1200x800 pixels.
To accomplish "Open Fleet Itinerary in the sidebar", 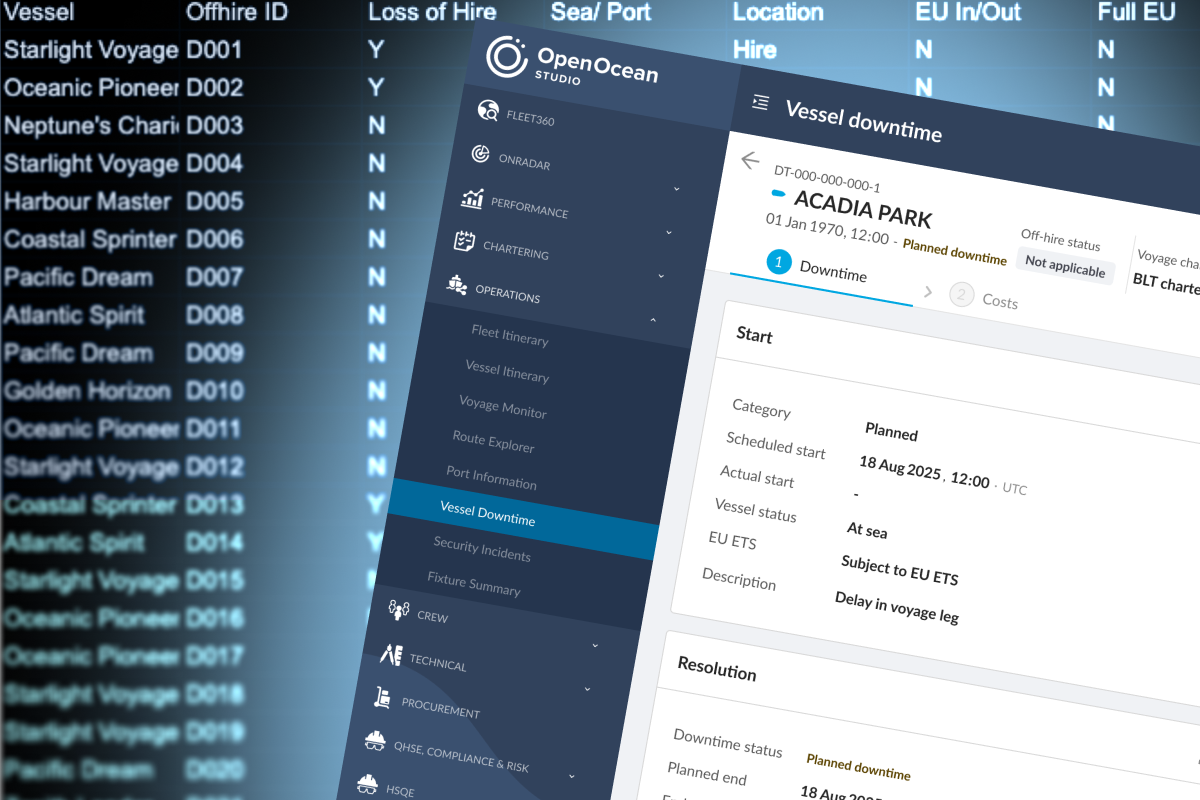I will click(x=509, y=335).
